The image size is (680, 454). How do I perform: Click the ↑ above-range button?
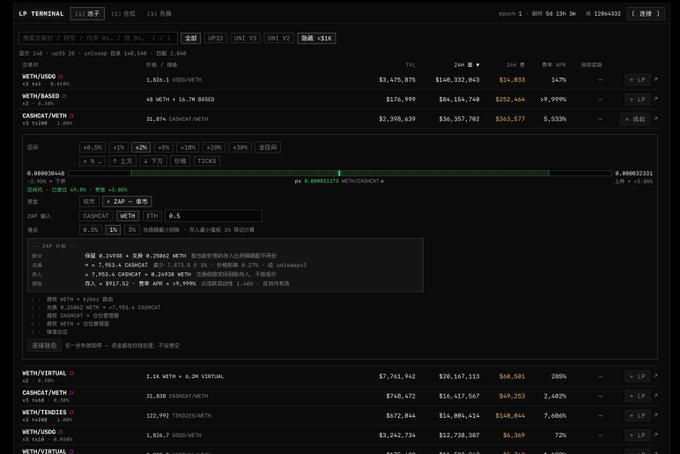point(123,161)
